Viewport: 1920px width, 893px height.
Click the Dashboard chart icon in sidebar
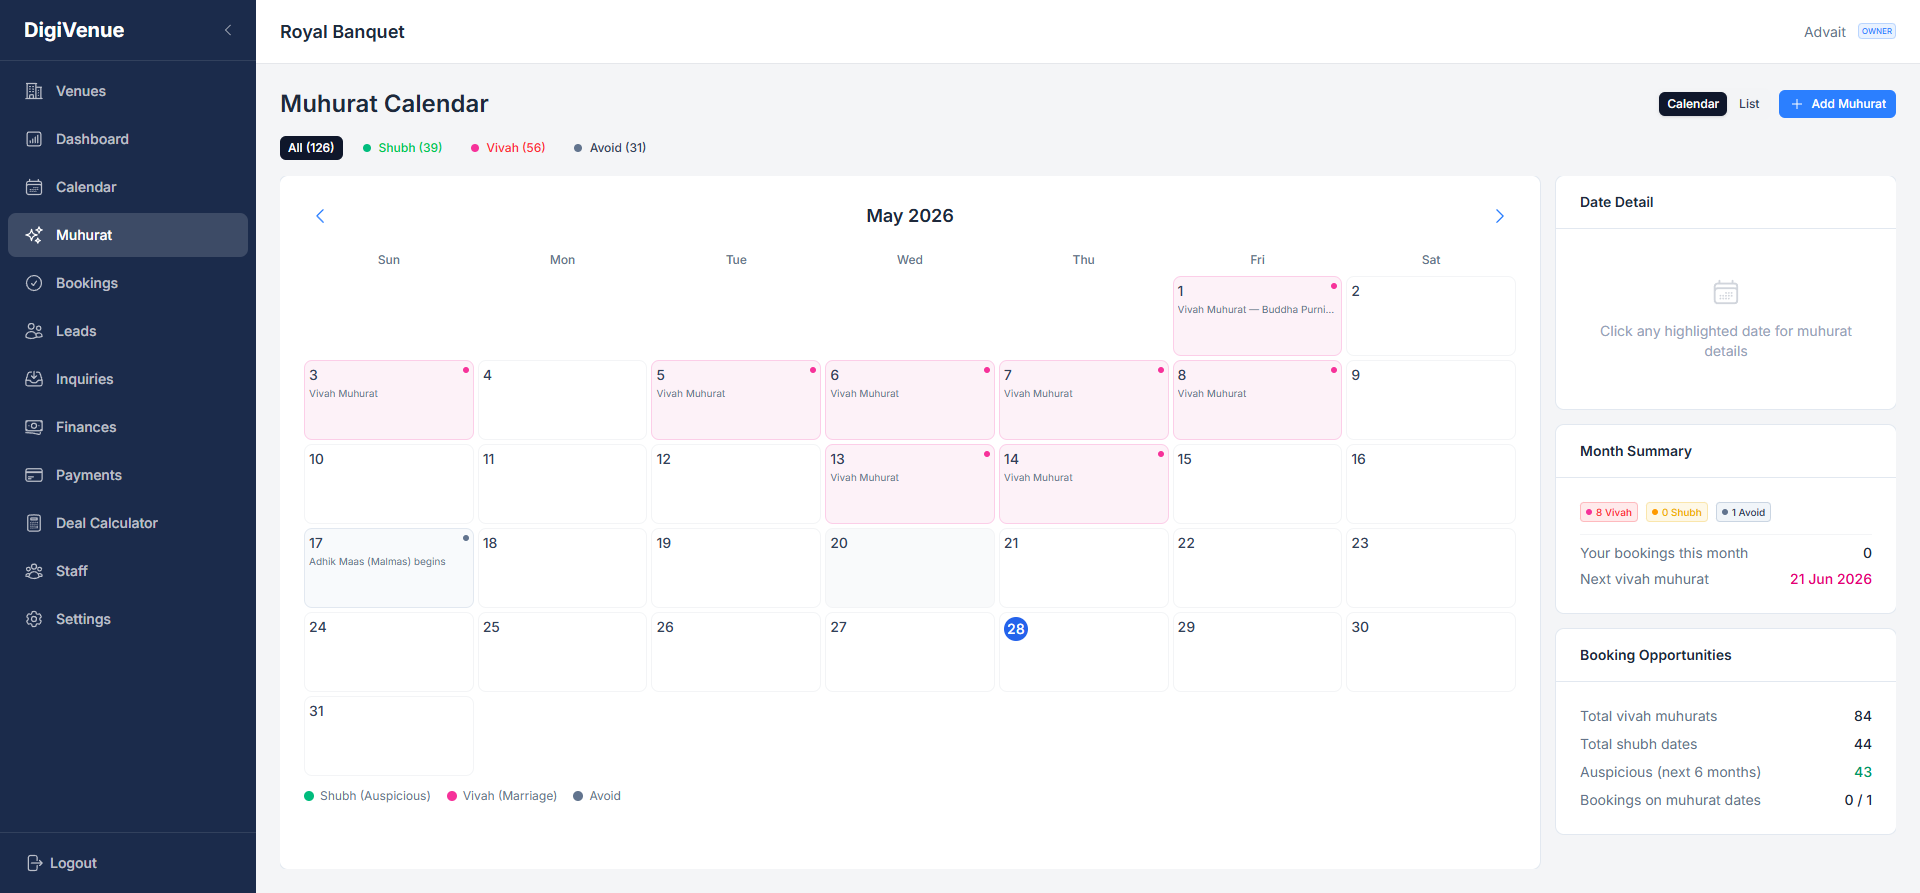click(34, 139)
